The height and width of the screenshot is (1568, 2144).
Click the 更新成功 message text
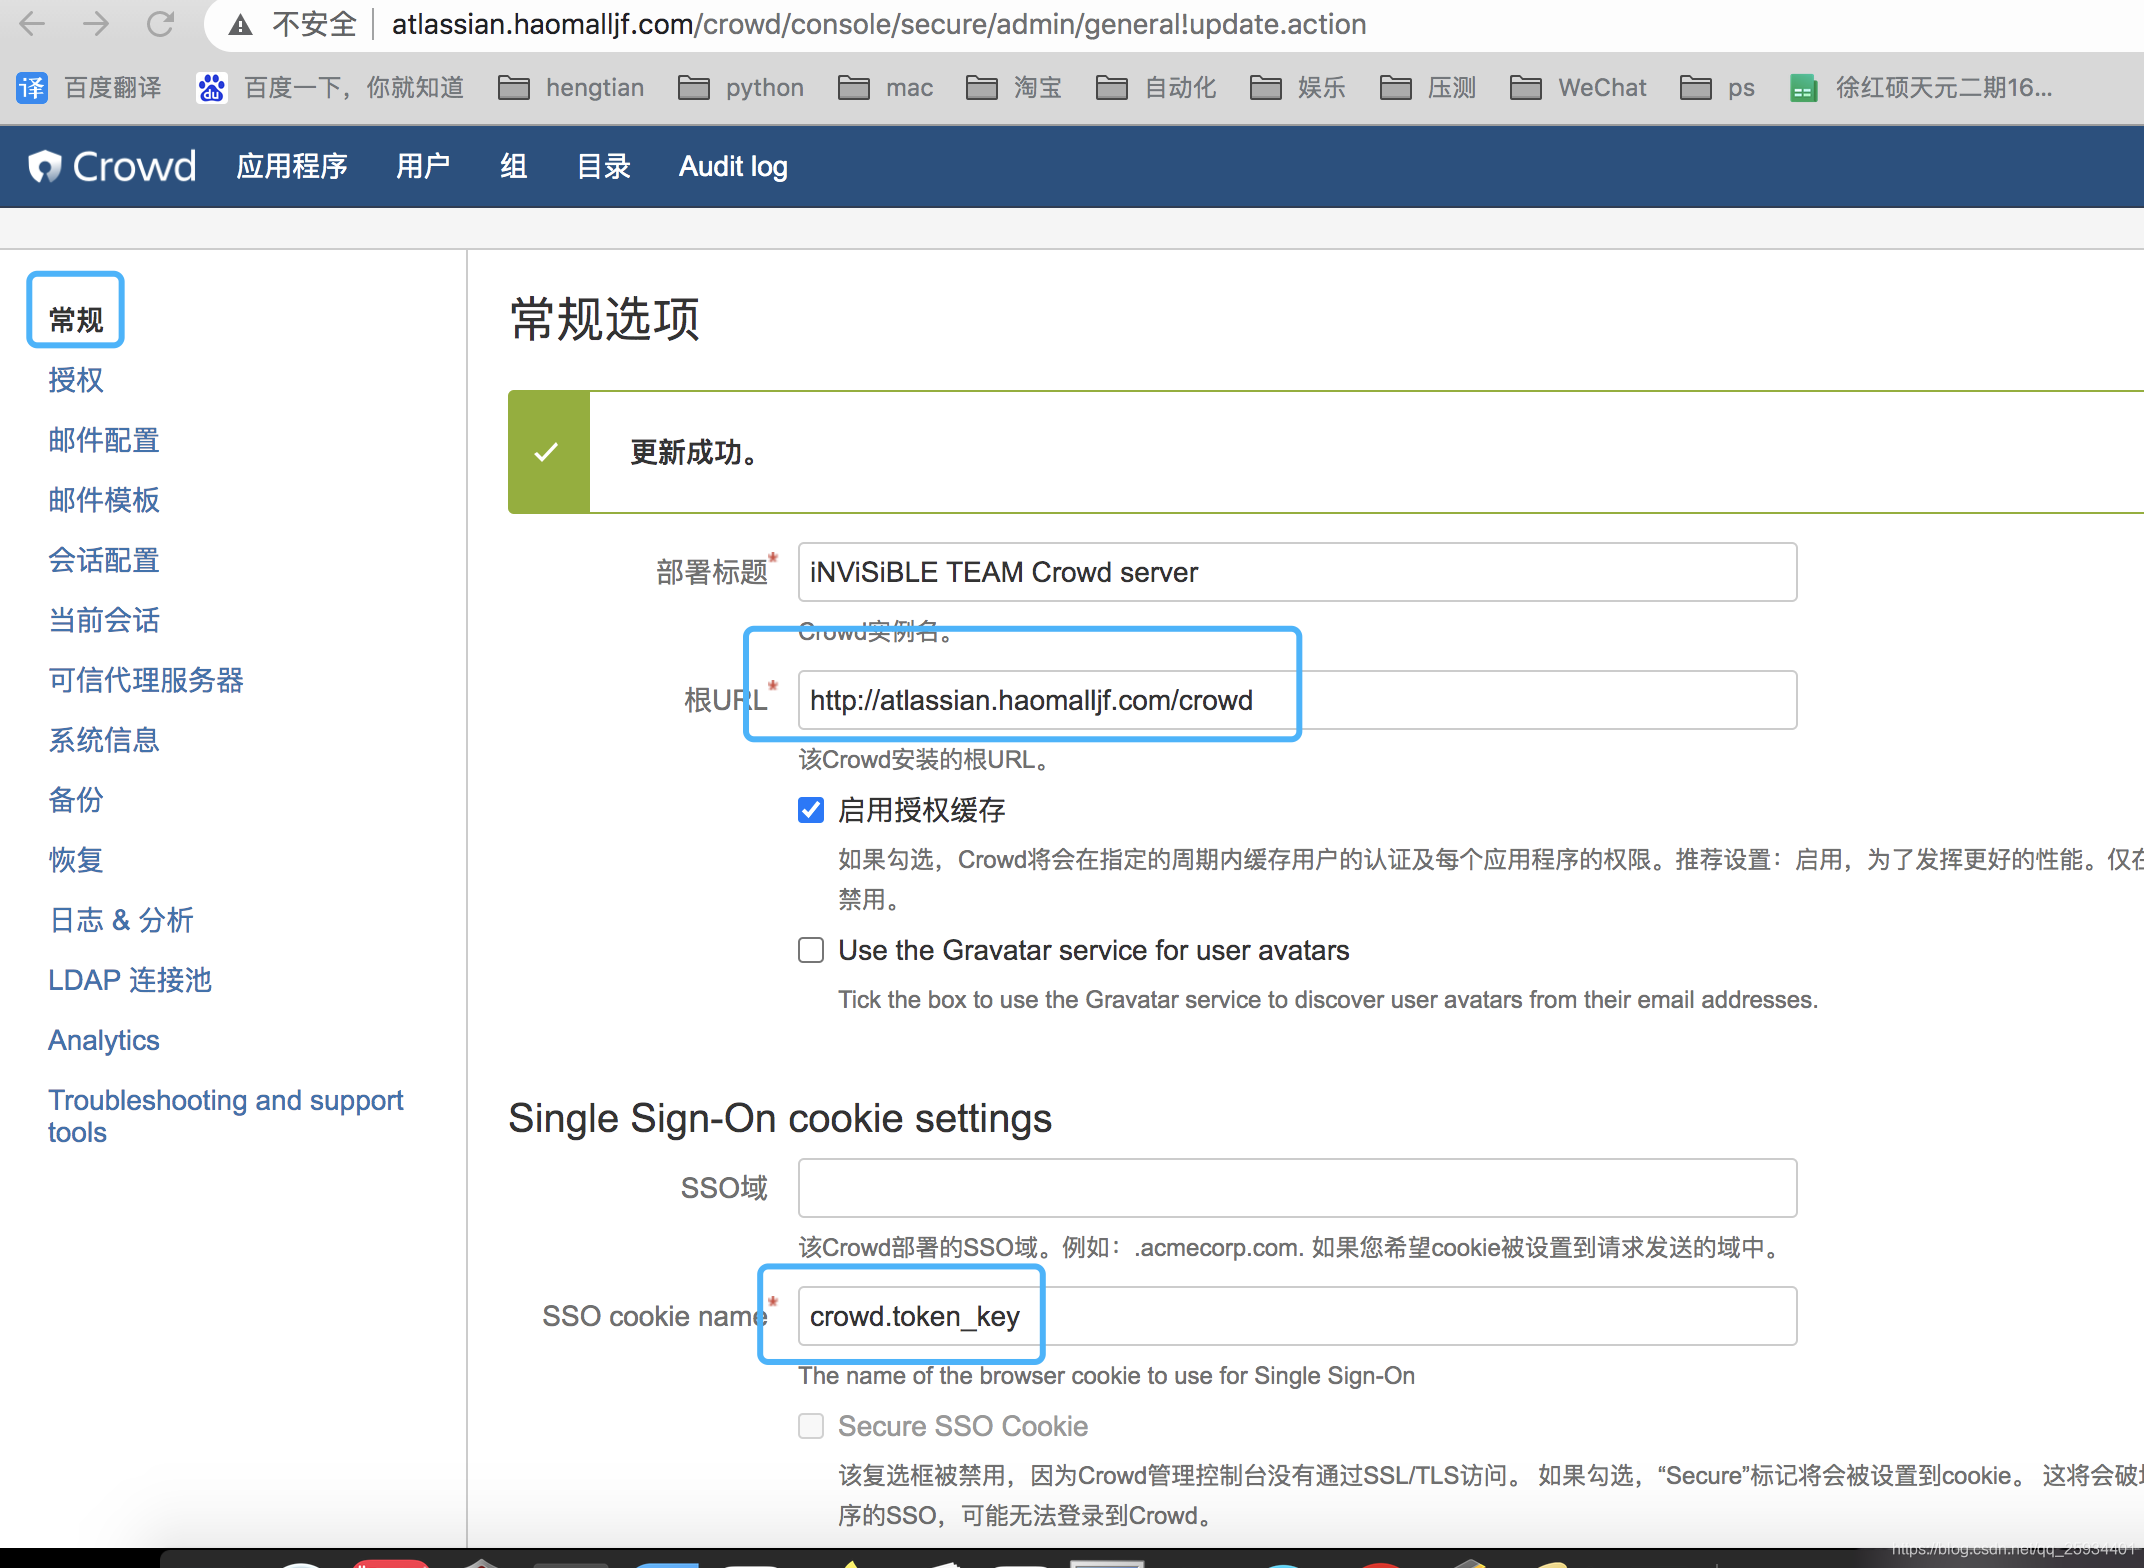tap(694, 452)
